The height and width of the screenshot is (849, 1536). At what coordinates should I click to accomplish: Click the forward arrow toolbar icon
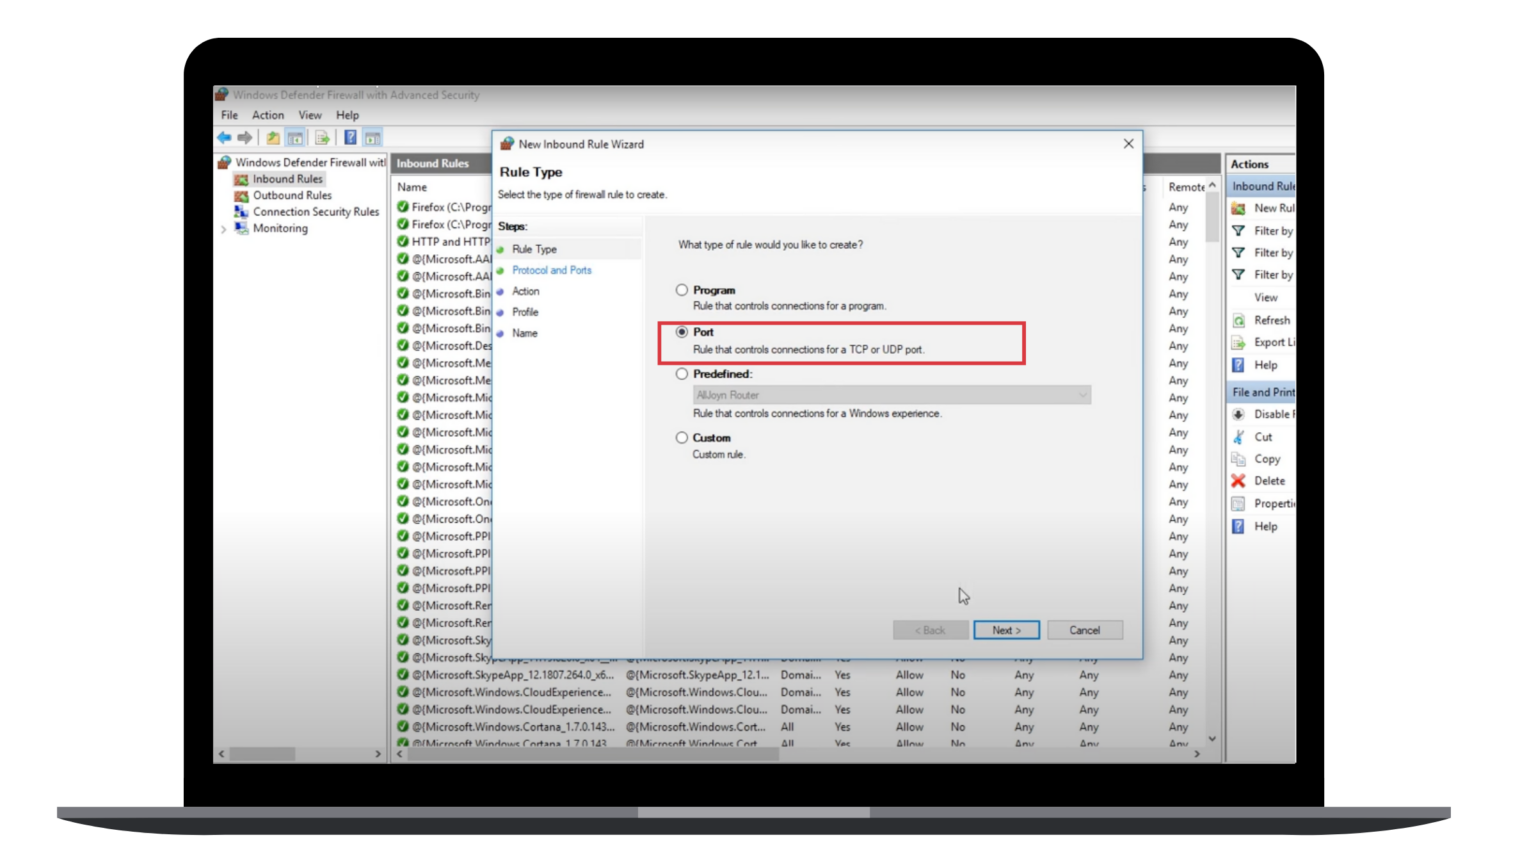click(245, 138)
